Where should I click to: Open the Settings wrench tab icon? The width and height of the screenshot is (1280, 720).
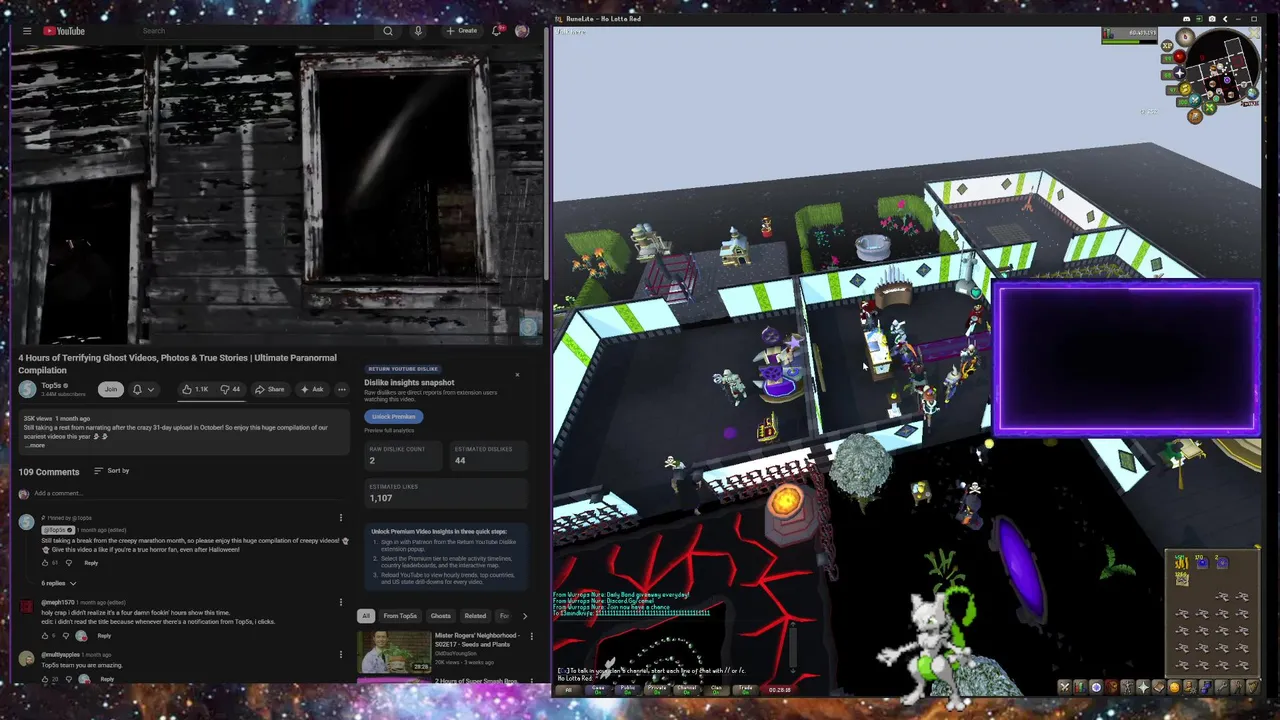click(1222, 687)
